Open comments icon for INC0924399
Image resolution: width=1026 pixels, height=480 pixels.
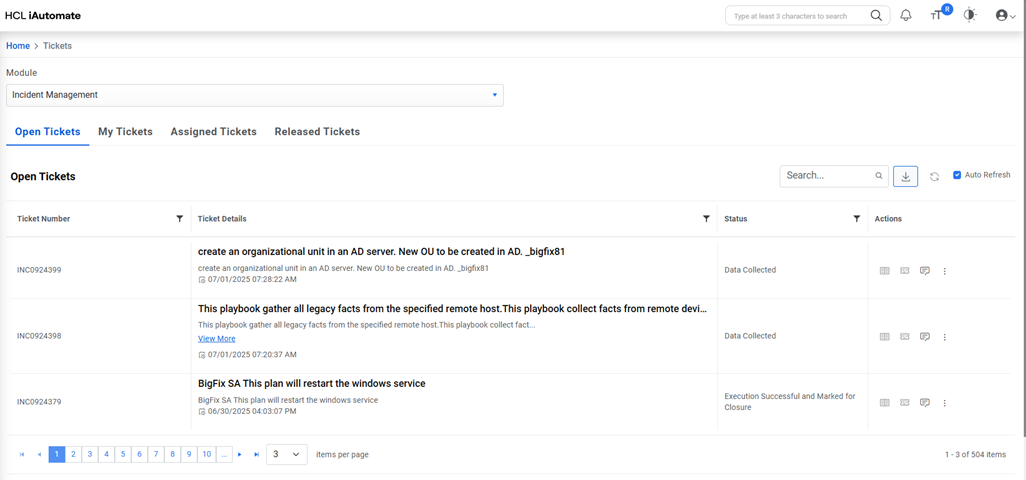coord(925,271)
